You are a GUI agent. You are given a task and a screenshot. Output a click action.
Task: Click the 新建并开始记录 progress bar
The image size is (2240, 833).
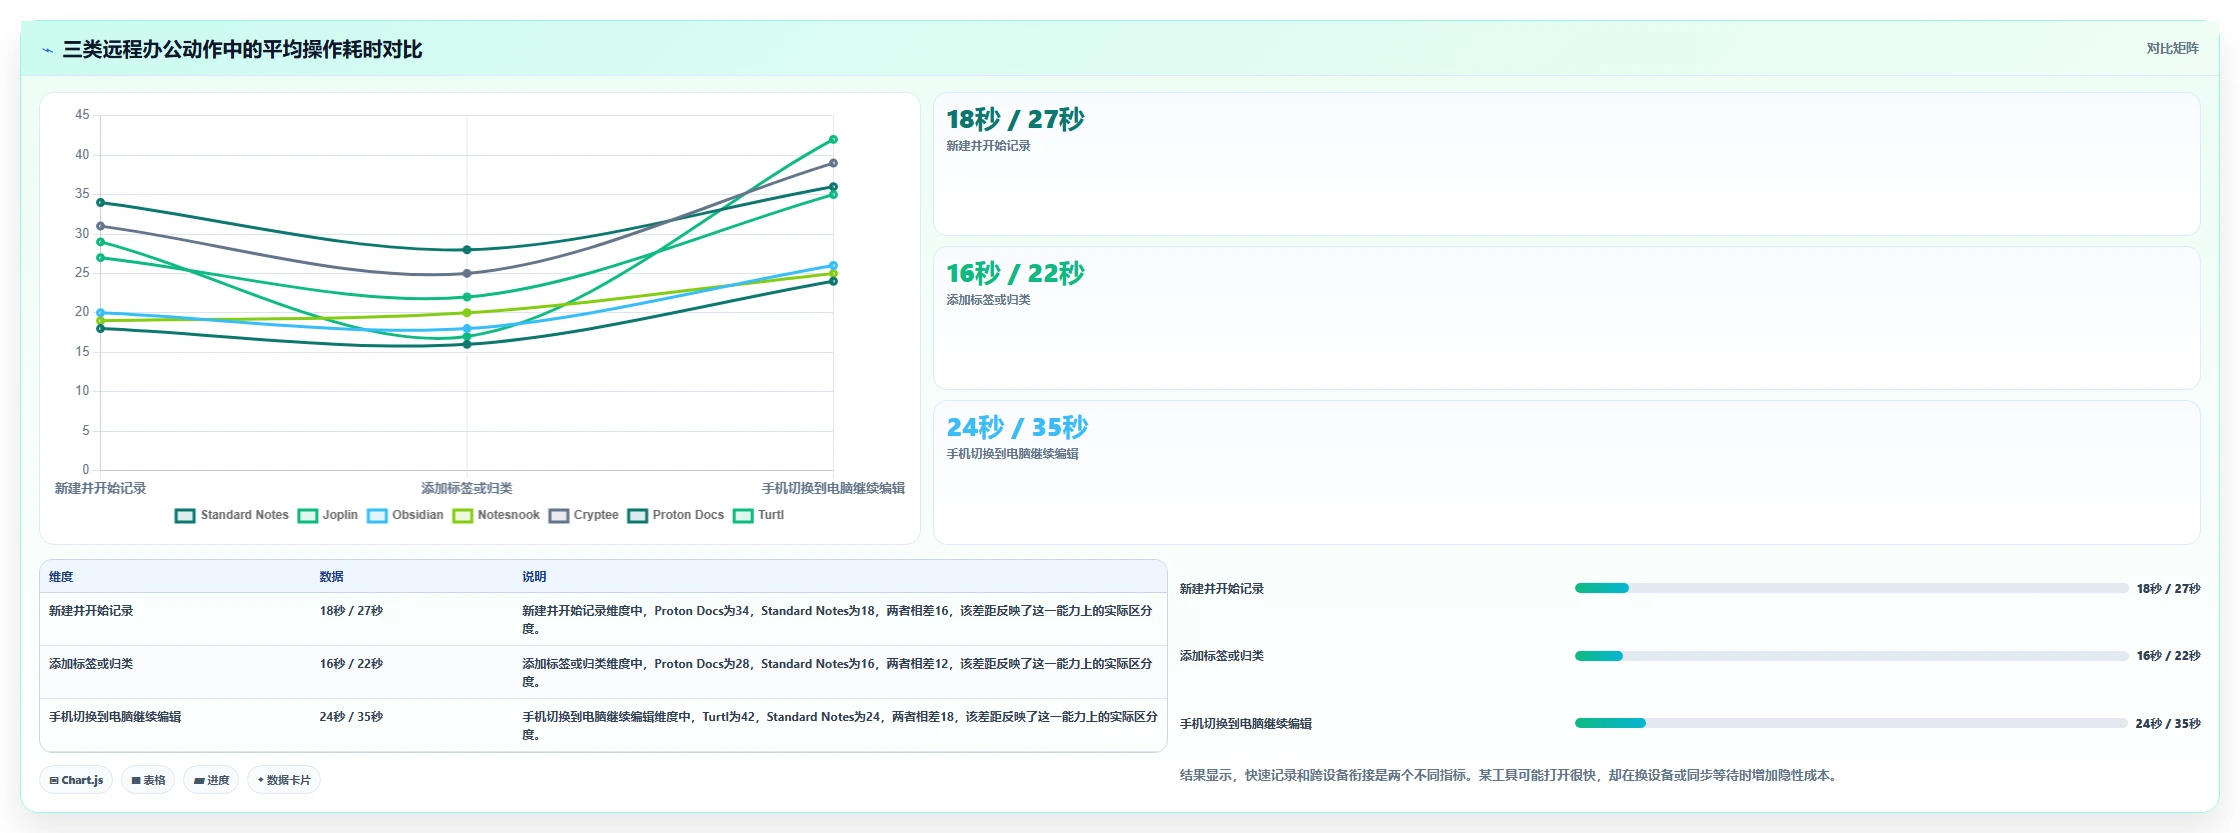click(x=1851, y=588)
